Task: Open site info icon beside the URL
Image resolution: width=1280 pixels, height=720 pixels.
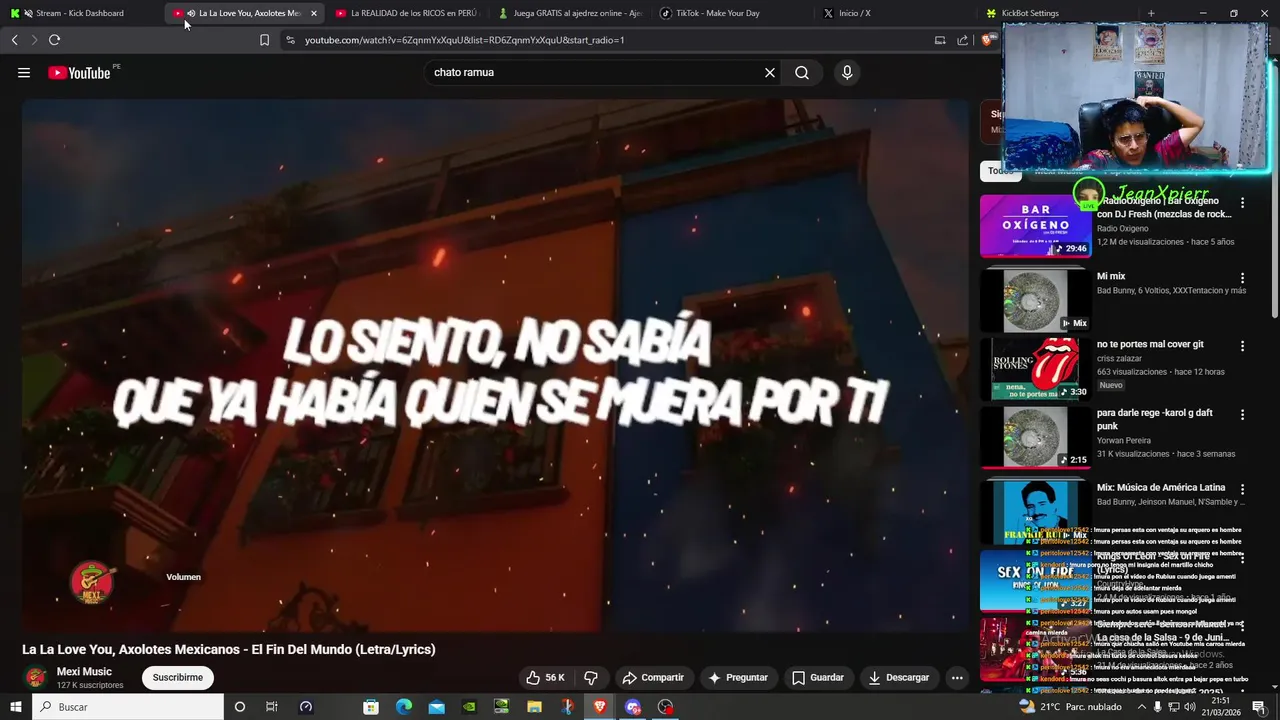Action: [x=290, y=40]
